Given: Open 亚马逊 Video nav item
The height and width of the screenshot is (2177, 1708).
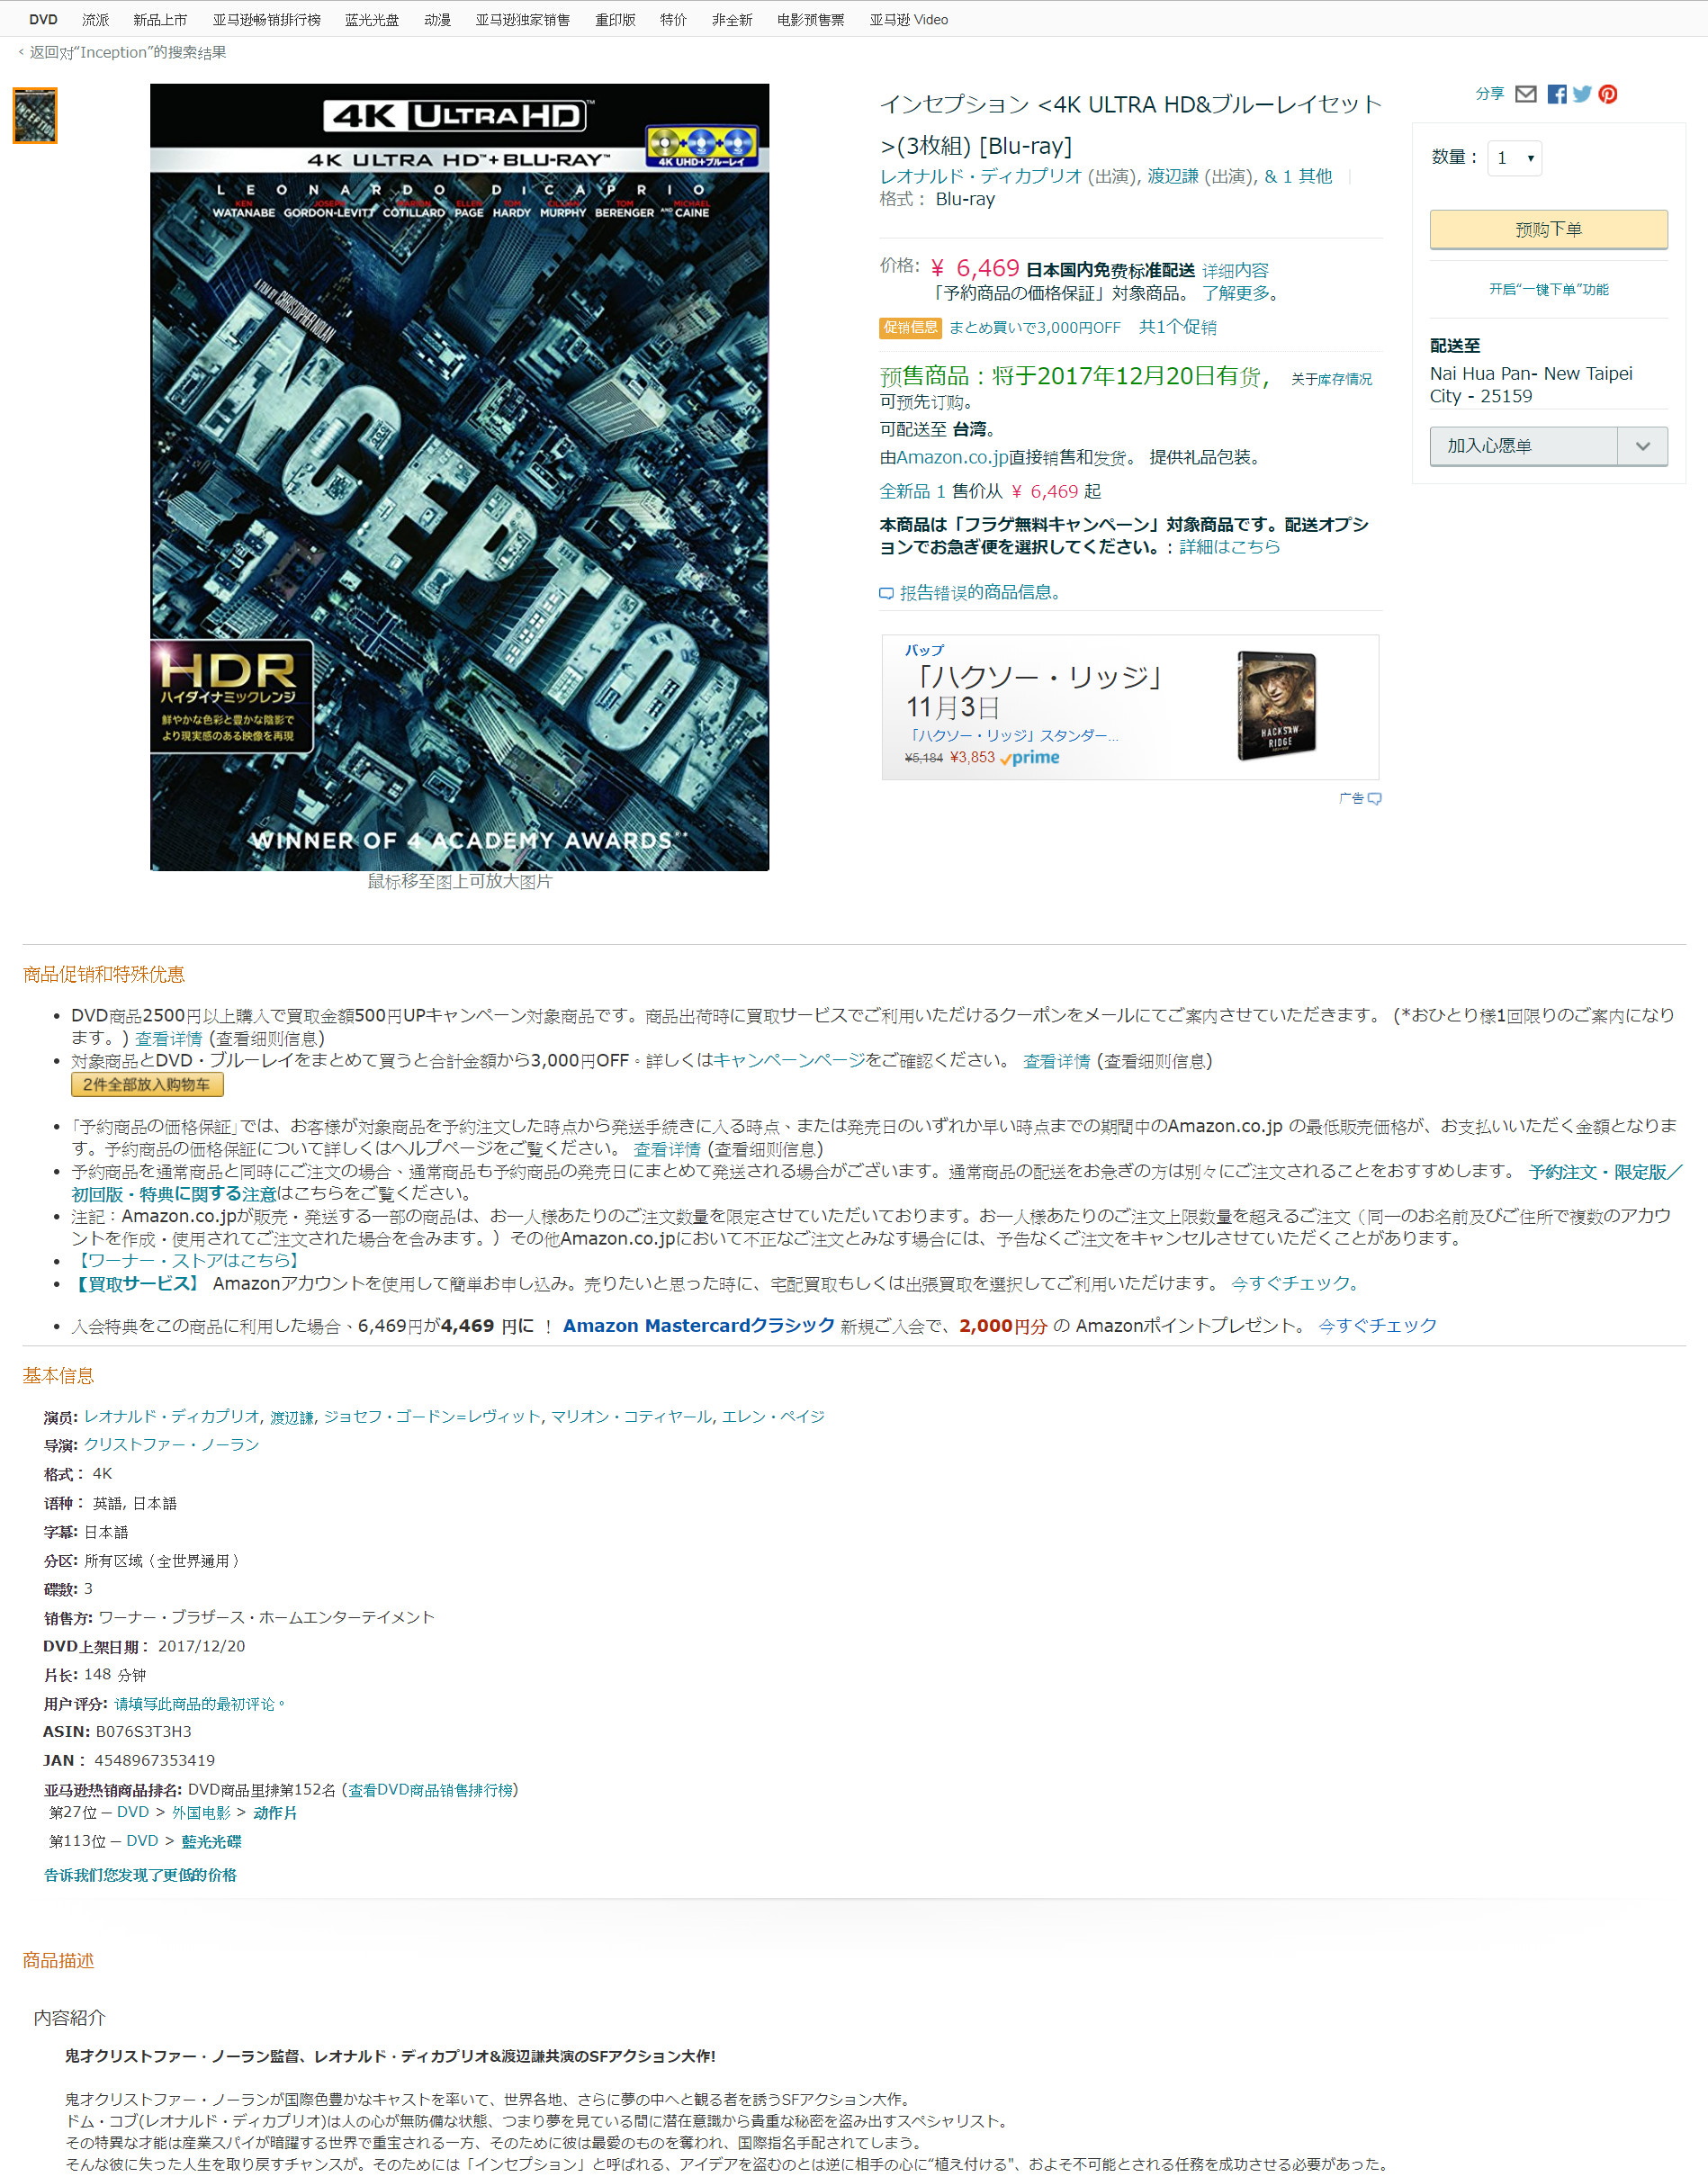Looking at the screenshot, I should point(909,20).
